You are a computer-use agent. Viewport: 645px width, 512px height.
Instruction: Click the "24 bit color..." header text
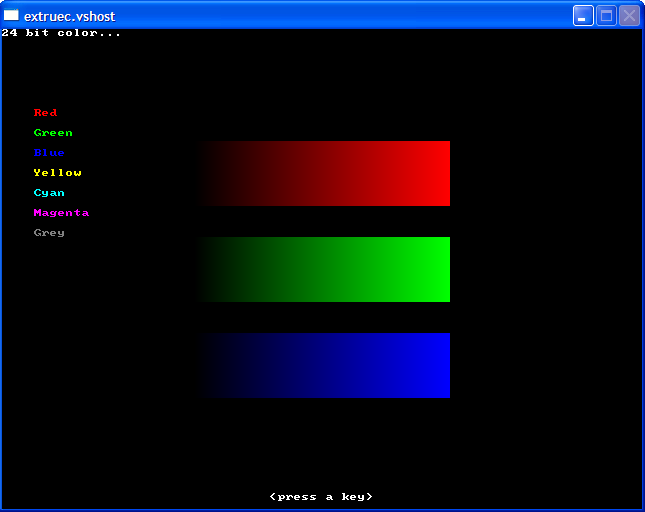tap(61, 33)
